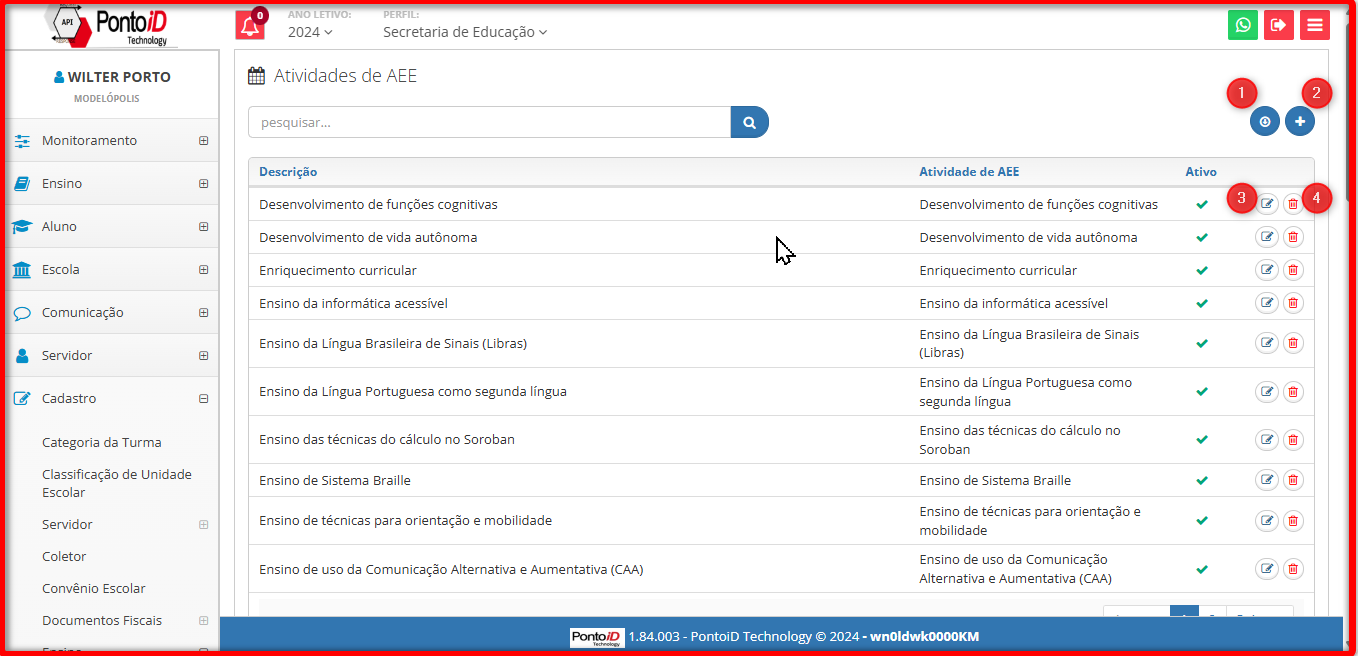This screenshot has height=656, width=1358.
Task: Sort by Atividade de AEE column header
Action: coord(969,172)
